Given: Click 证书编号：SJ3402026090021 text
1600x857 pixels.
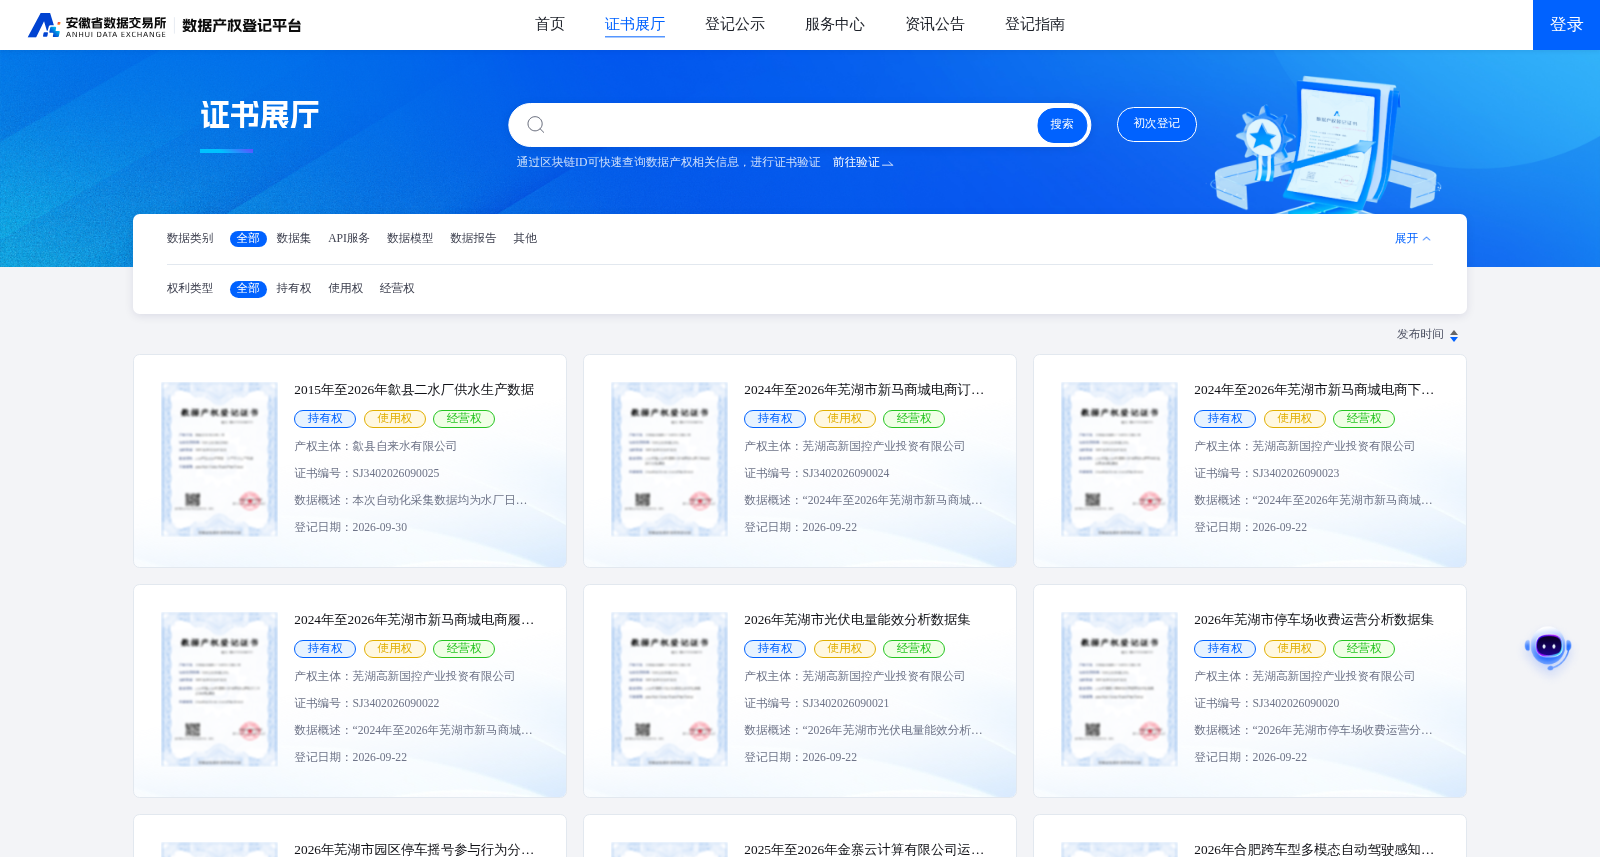Looking at the screenshot, I should tap(817, 704).
